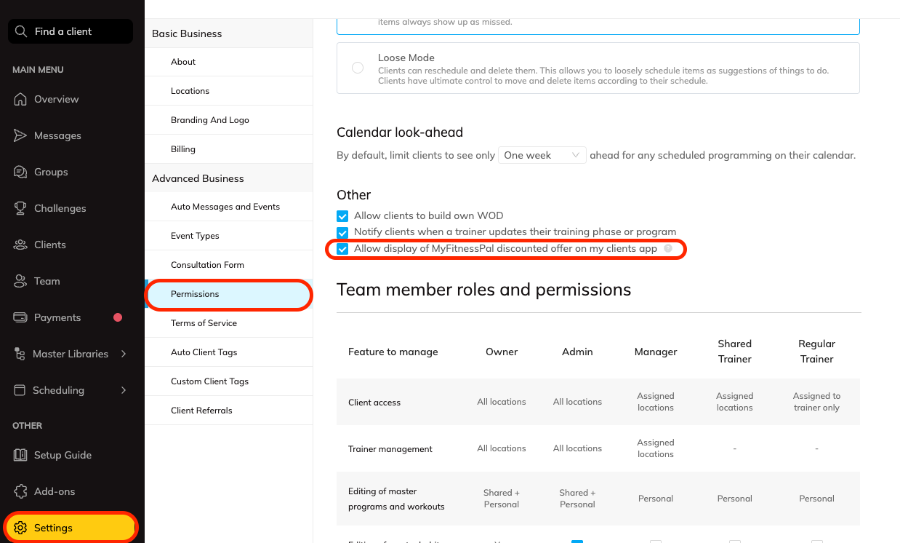This screenshot has width=900, height=543.
Task: Click the Clients people icon
Action: [x=20, y=245]
